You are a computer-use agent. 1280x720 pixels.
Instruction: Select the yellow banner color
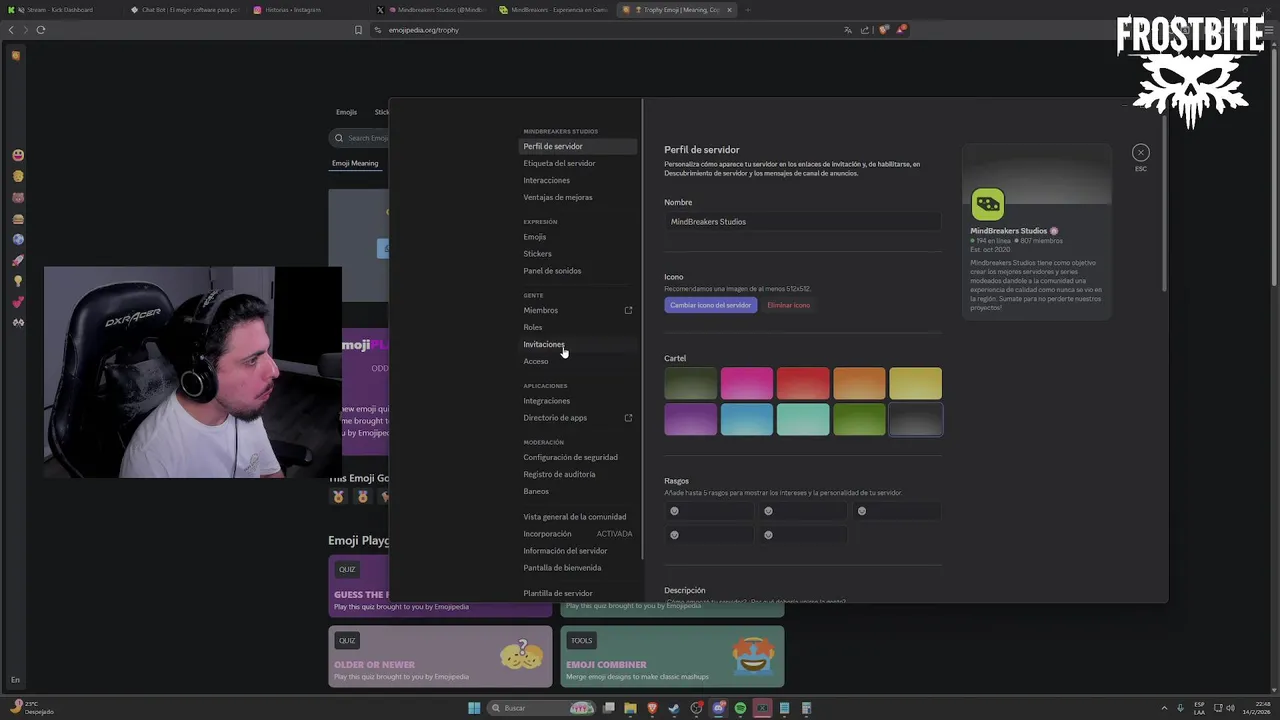(915, 383)
